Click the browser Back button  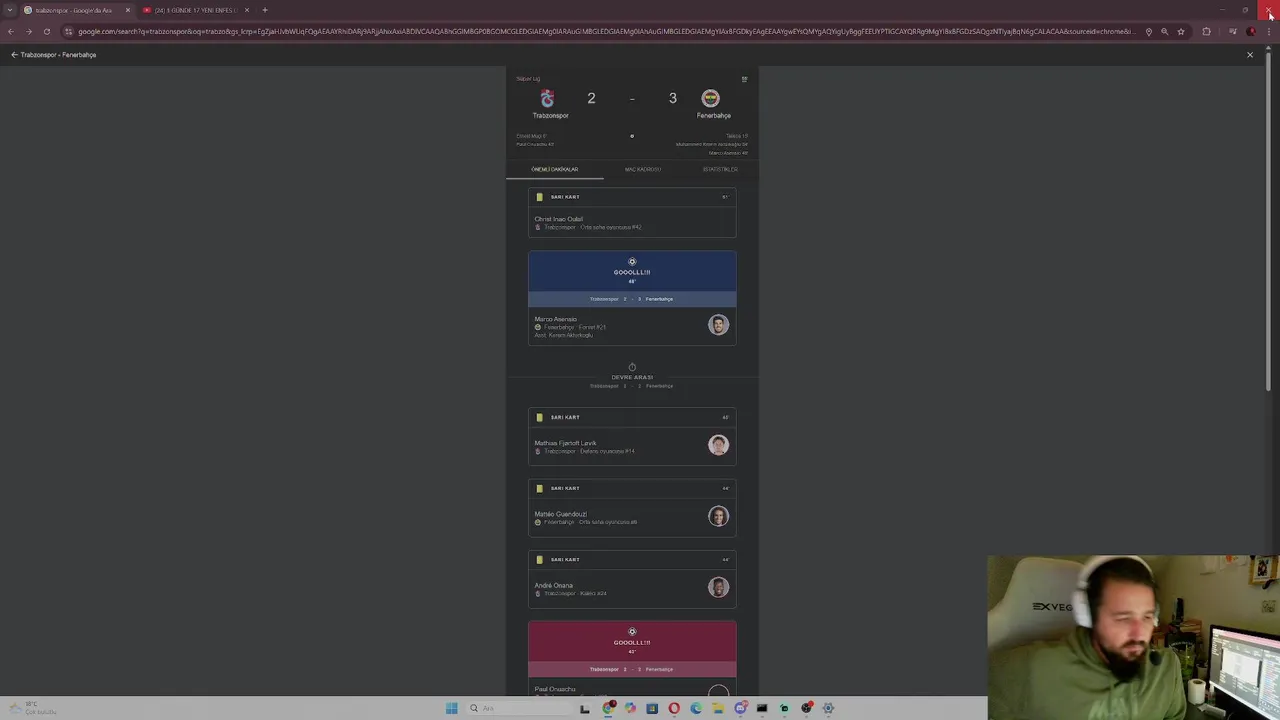11,31
